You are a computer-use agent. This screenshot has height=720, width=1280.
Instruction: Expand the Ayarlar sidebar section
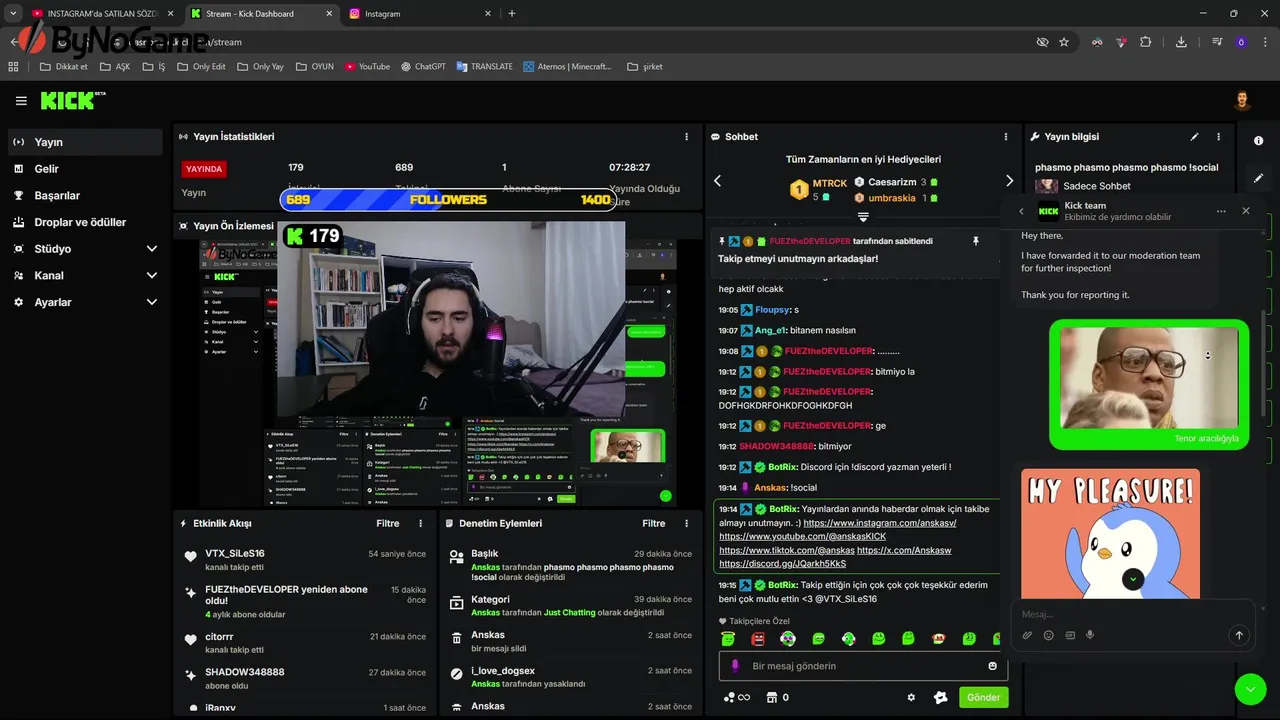pos(152,302)
